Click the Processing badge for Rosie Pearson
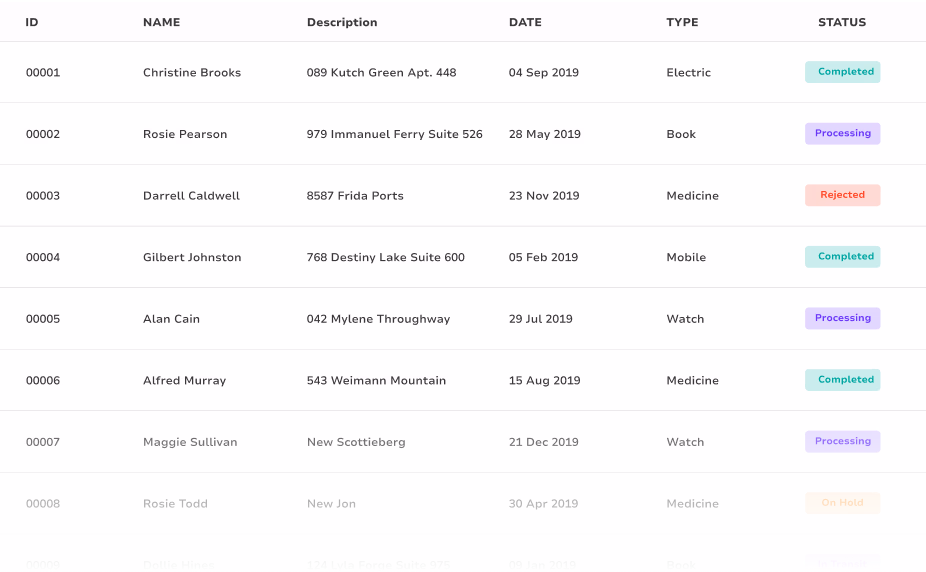This screenshot has width=926, height=572. 842,134
